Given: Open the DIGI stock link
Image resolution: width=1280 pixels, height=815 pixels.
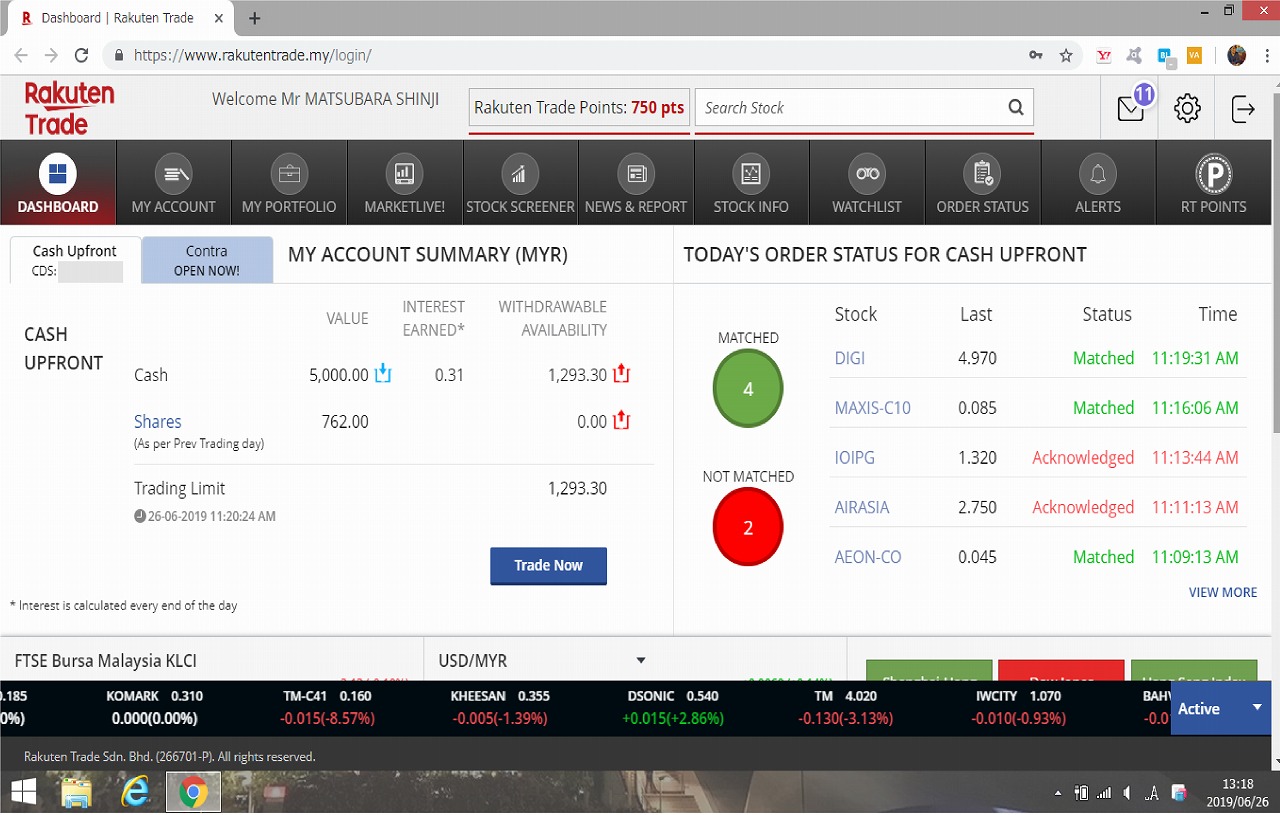Looking at the screenshot, I should point(849,358).
